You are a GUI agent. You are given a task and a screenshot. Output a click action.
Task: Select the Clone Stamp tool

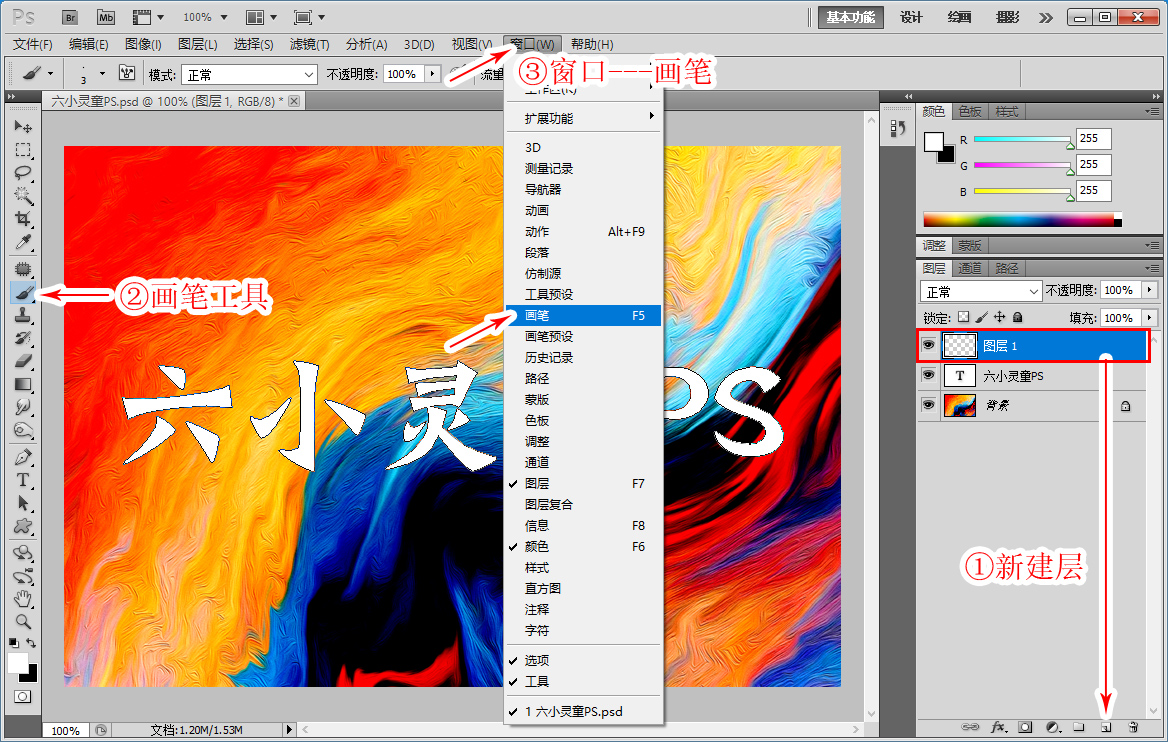point(23,315)
